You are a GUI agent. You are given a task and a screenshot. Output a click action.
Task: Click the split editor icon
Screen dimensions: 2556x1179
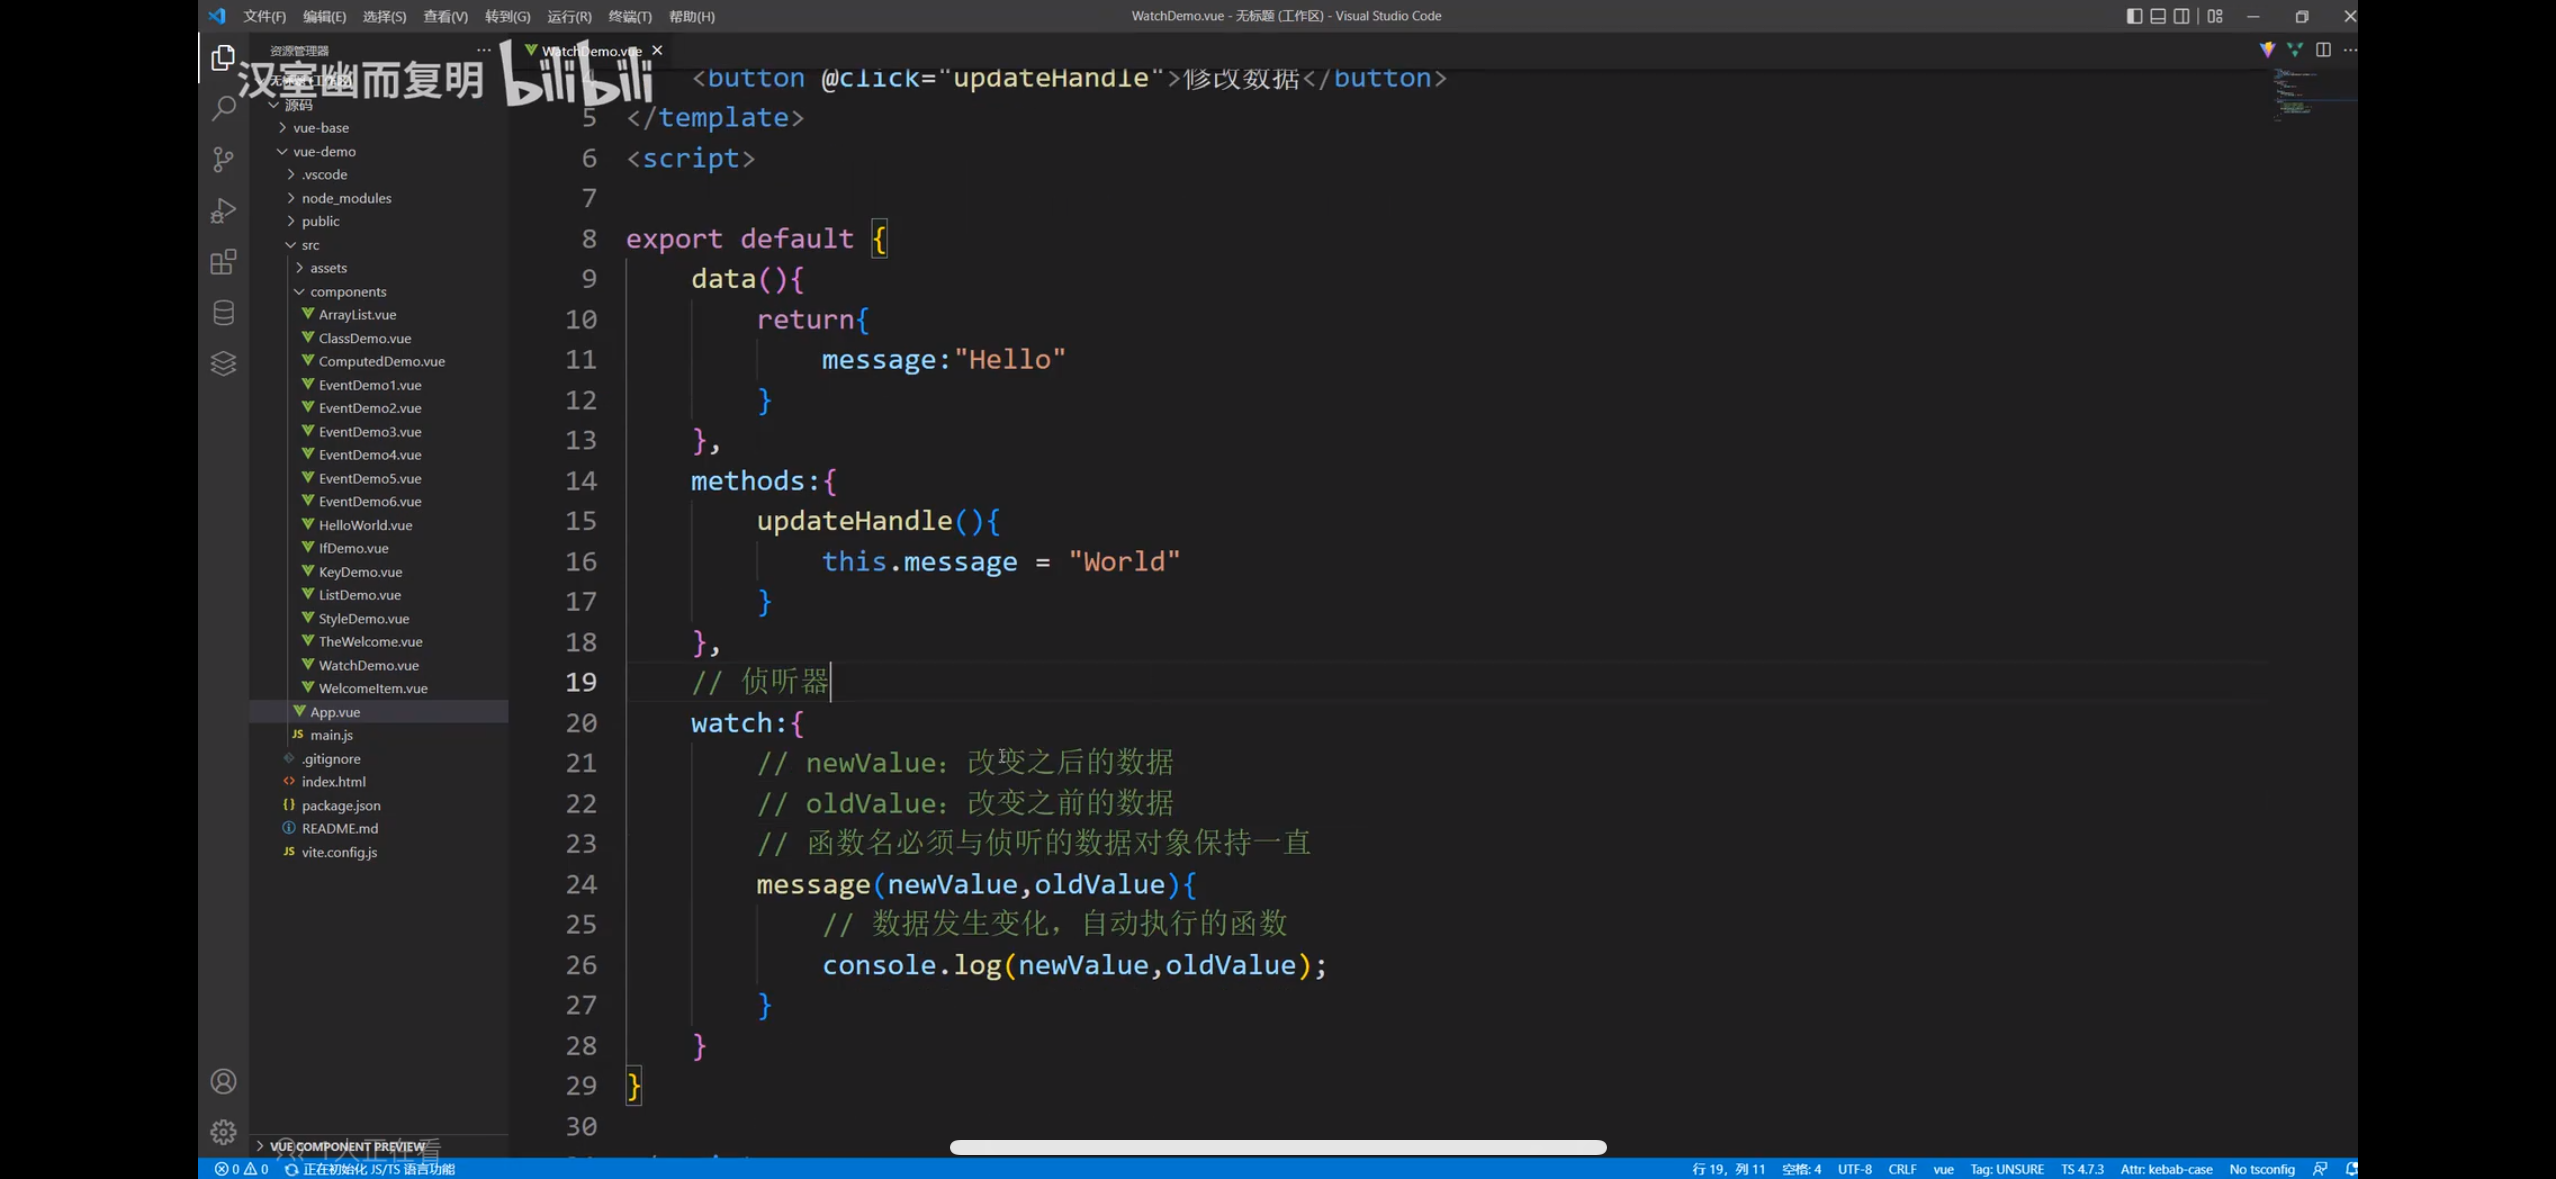tap(2322, 50)
